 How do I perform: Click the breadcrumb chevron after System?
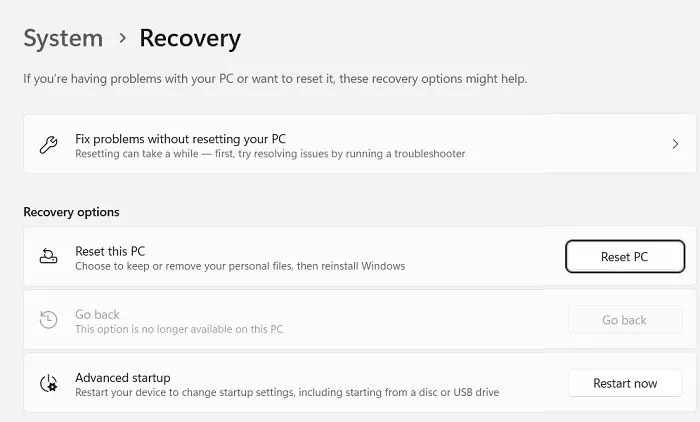[x=122, y=39]
